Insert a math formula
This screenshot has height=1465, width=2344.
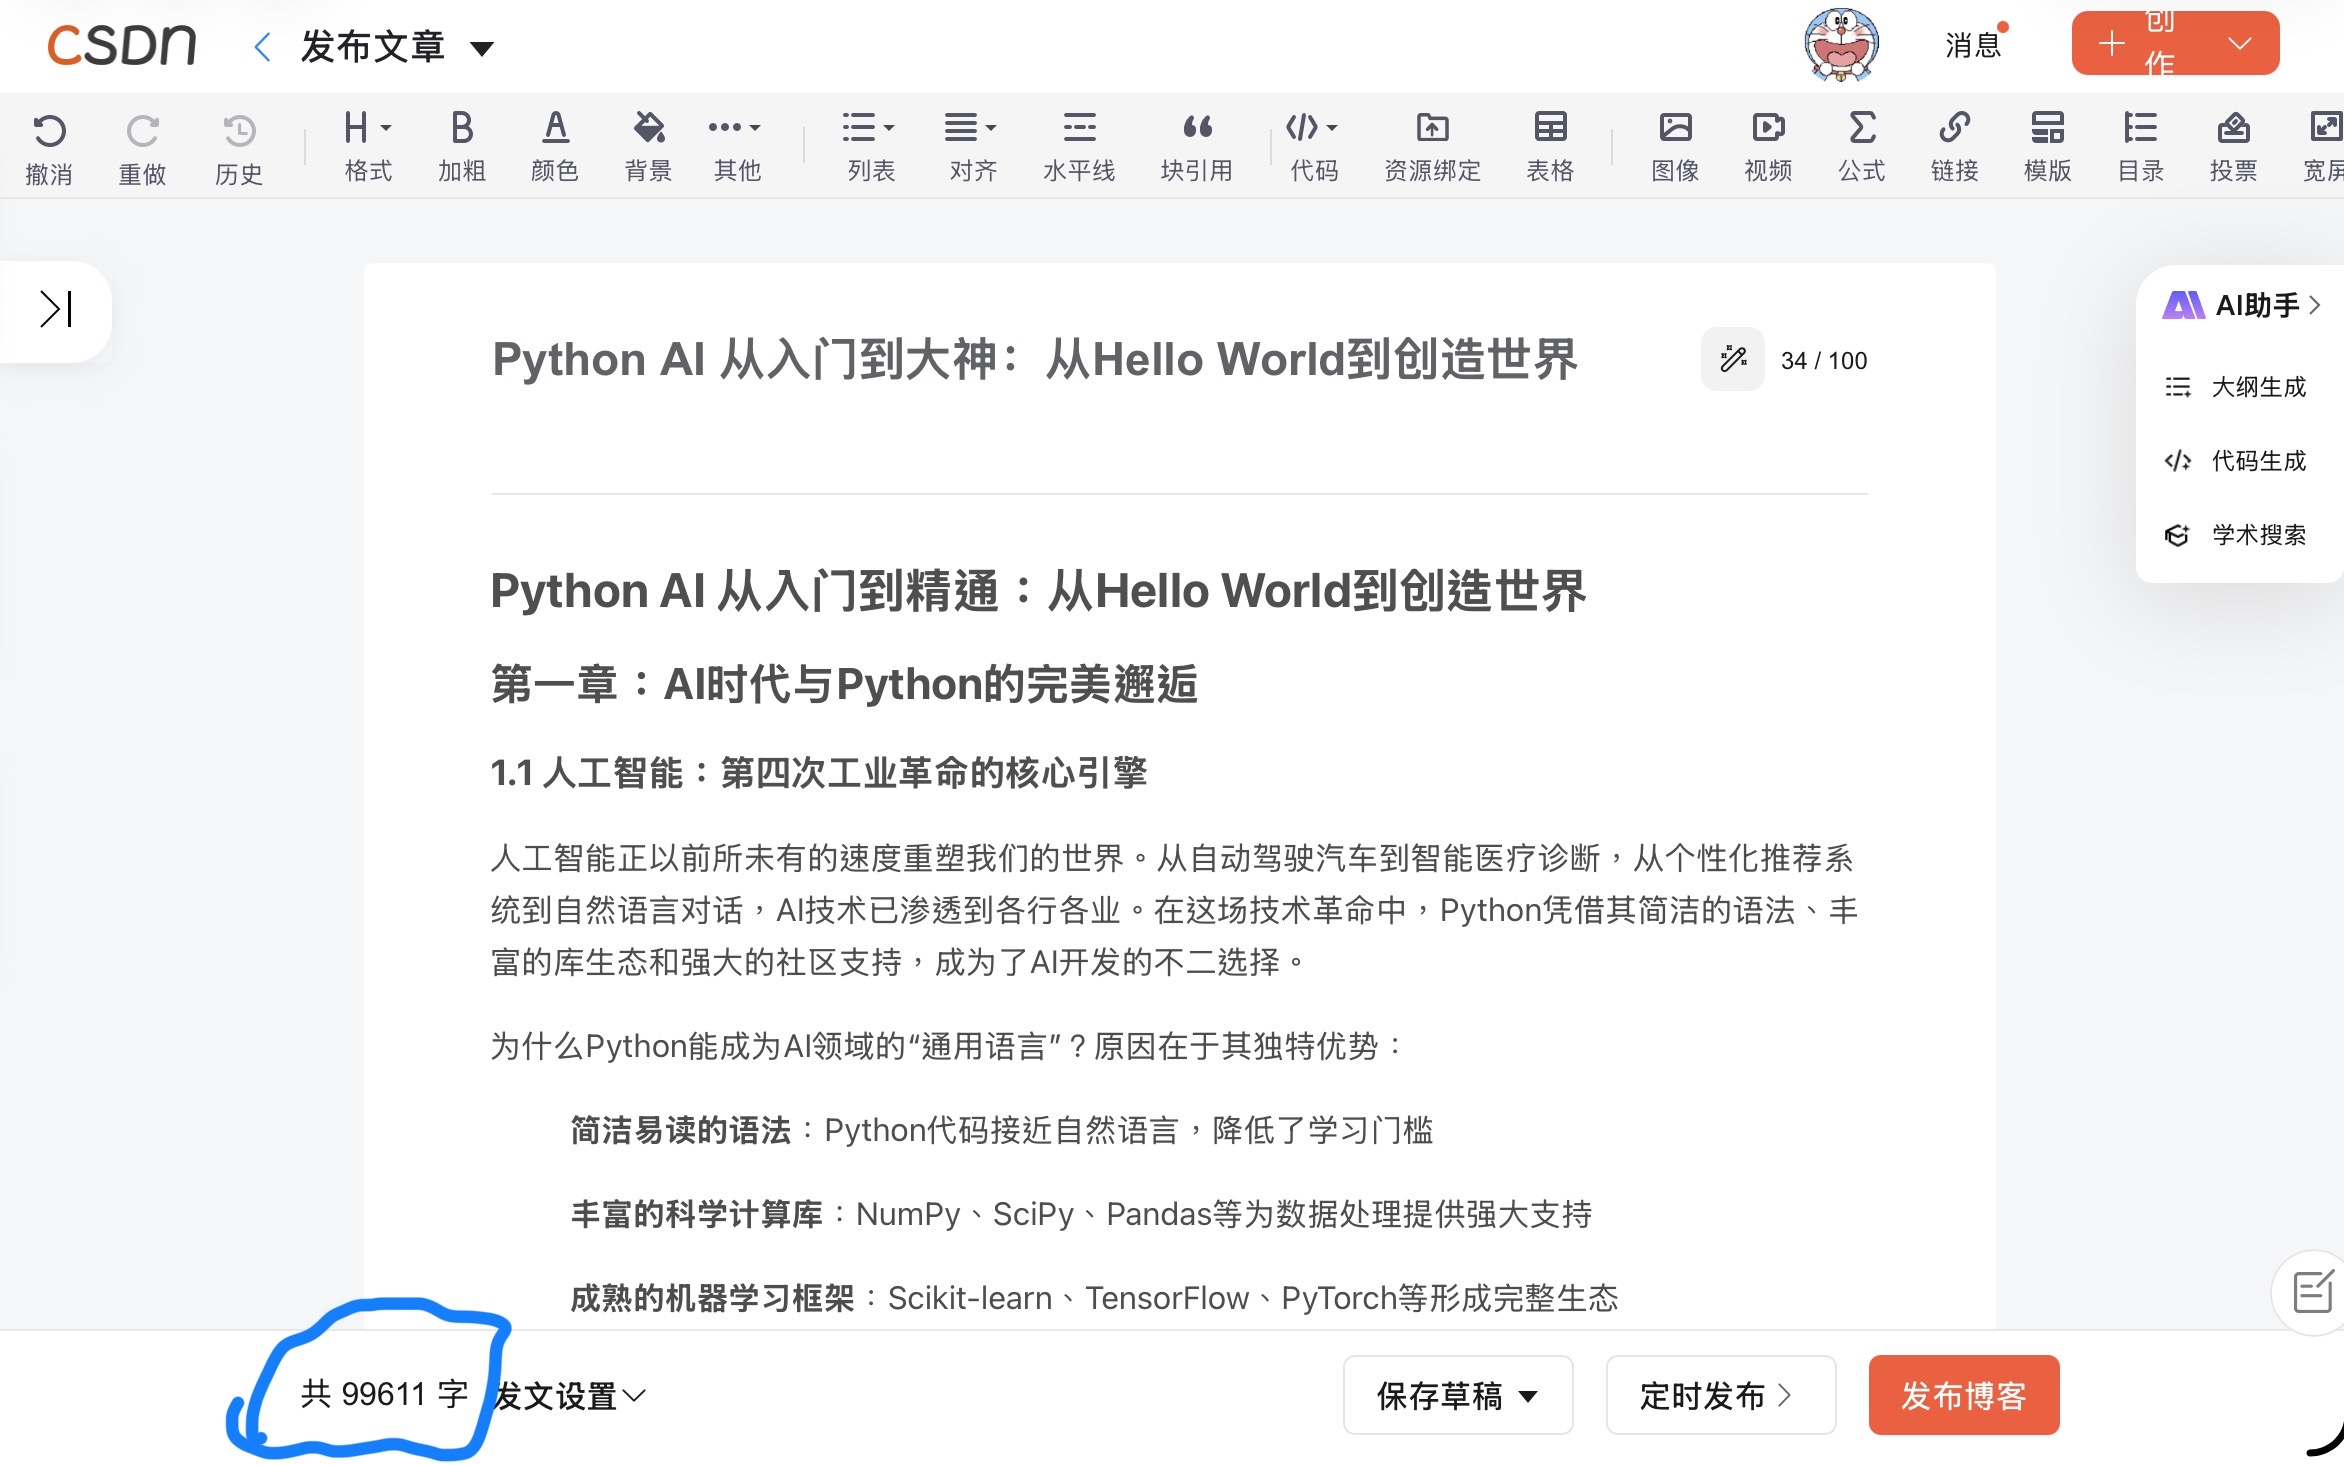[1860, 145]
